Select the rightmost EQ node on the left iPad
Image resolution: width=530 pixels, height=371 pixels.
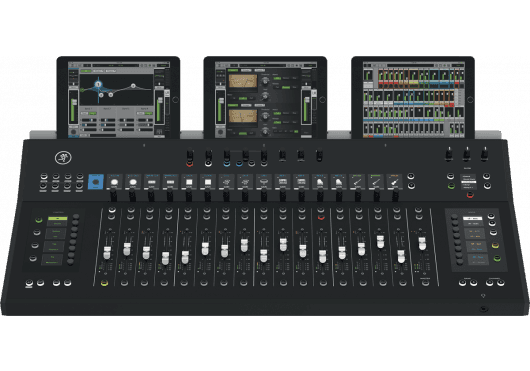(133, 86)
